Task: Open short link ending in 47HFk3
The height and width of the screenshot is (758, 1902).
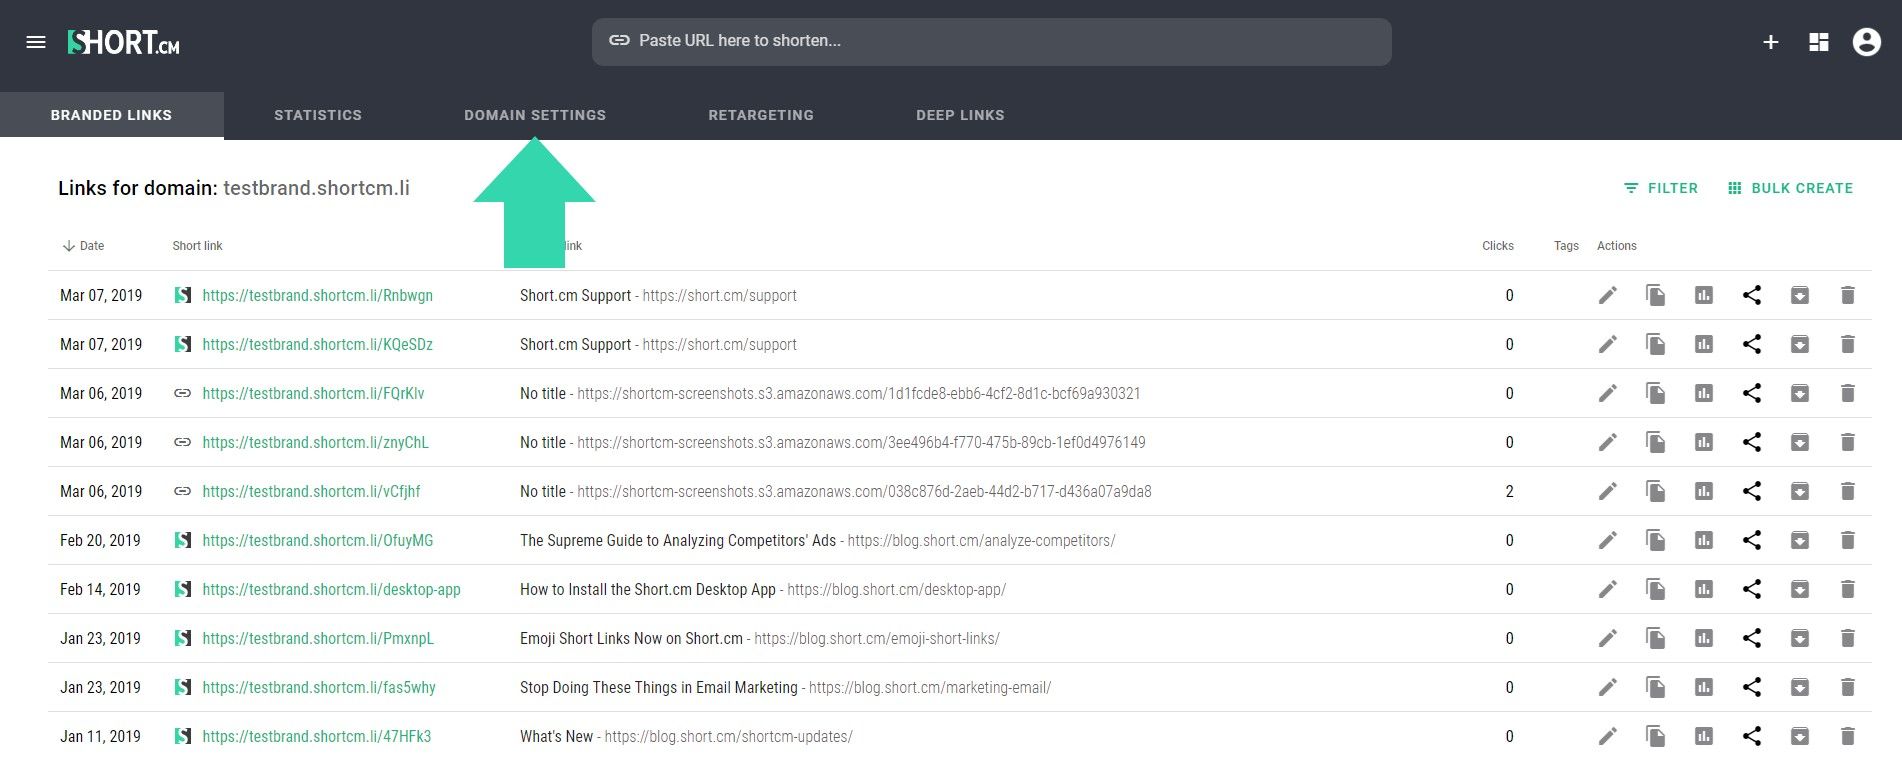Action: pyautogui.click(x=316, y=736)
